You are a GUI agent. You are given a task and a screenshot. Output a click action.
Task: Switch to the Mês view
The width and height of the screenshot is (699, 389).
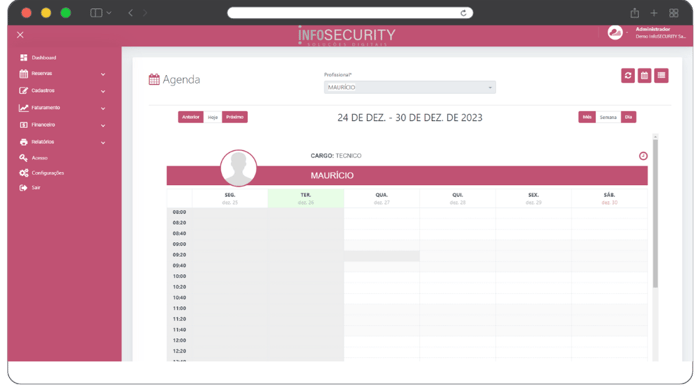coord(587,117)
